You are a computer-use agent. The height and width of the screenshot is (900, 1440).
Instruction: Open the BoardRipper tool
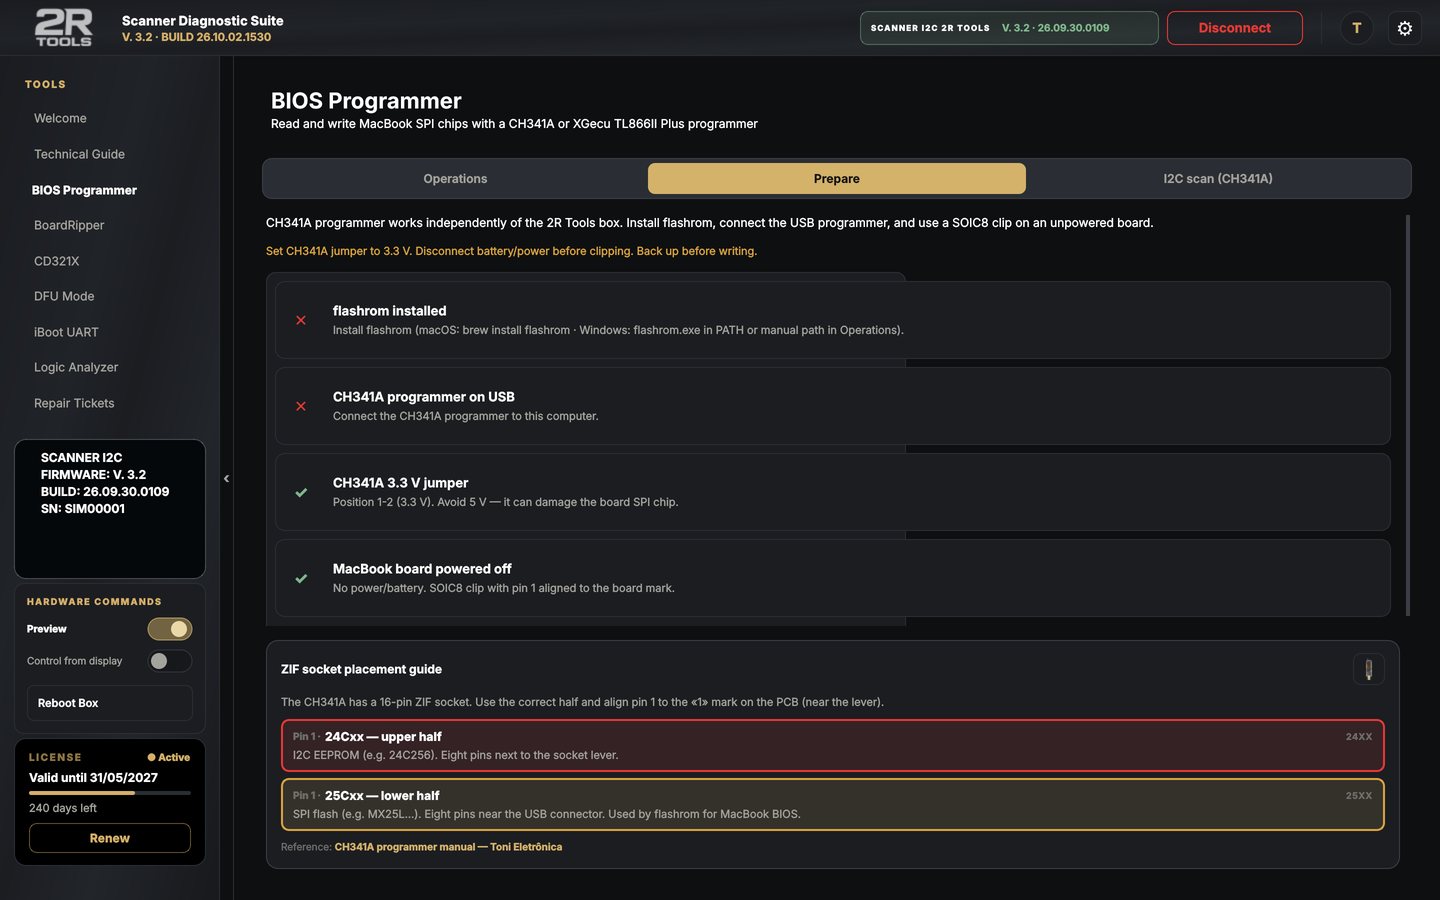[69, 225]
